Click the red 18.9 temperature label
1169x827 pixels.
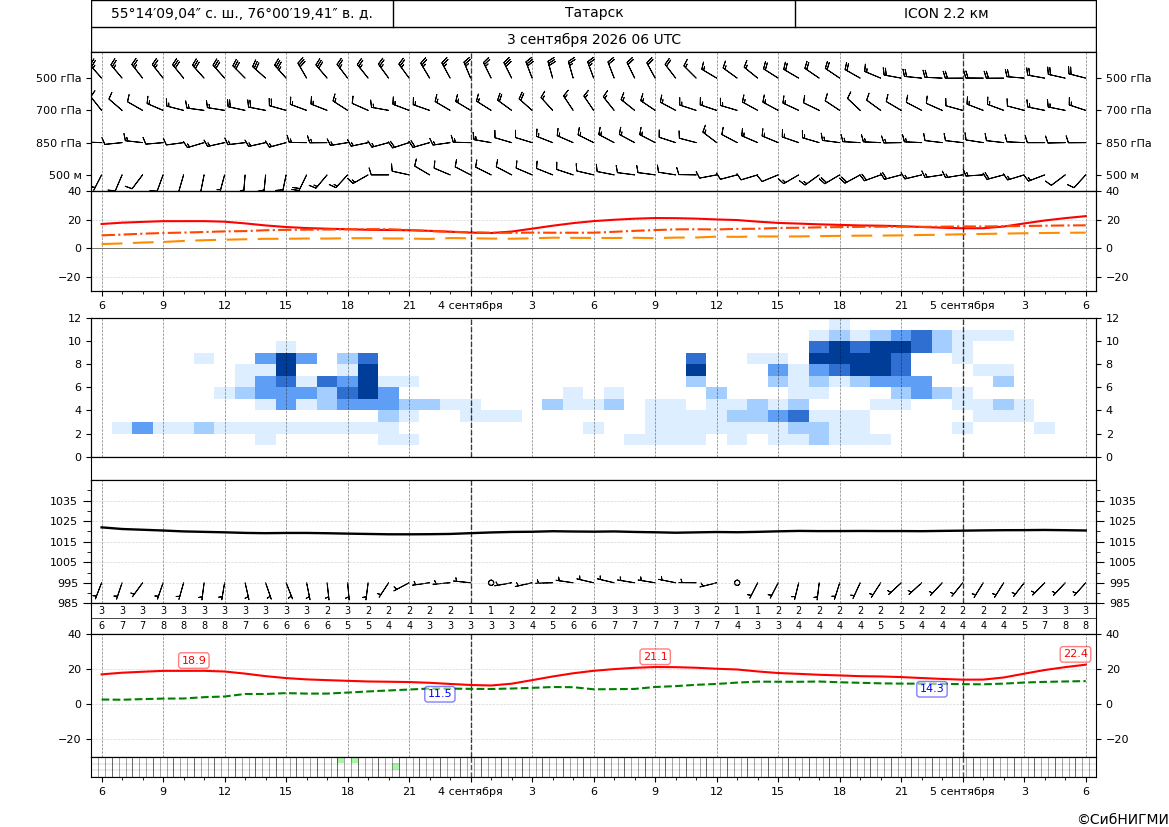pos(194,661)
